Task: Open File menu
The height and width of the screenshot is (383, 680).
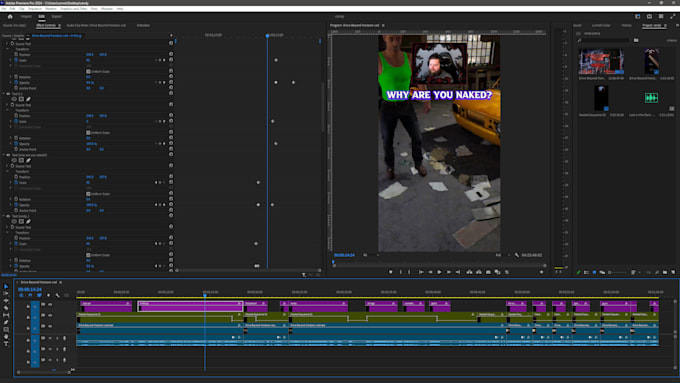Action: tap(3, 9)
